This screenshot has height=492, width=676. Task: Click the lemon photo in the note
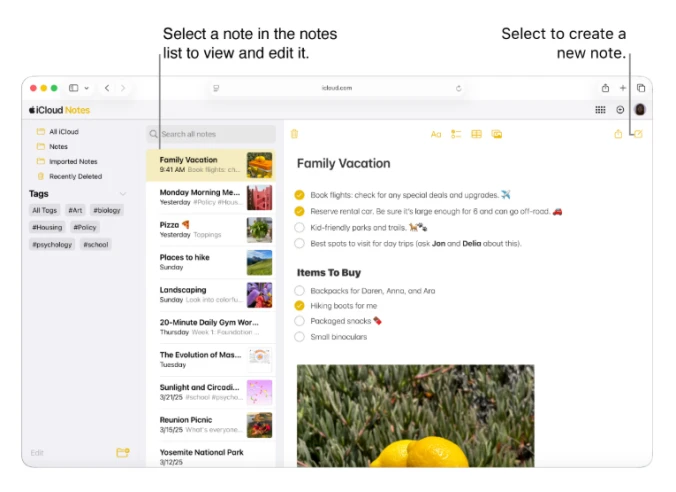coord(415,416)
